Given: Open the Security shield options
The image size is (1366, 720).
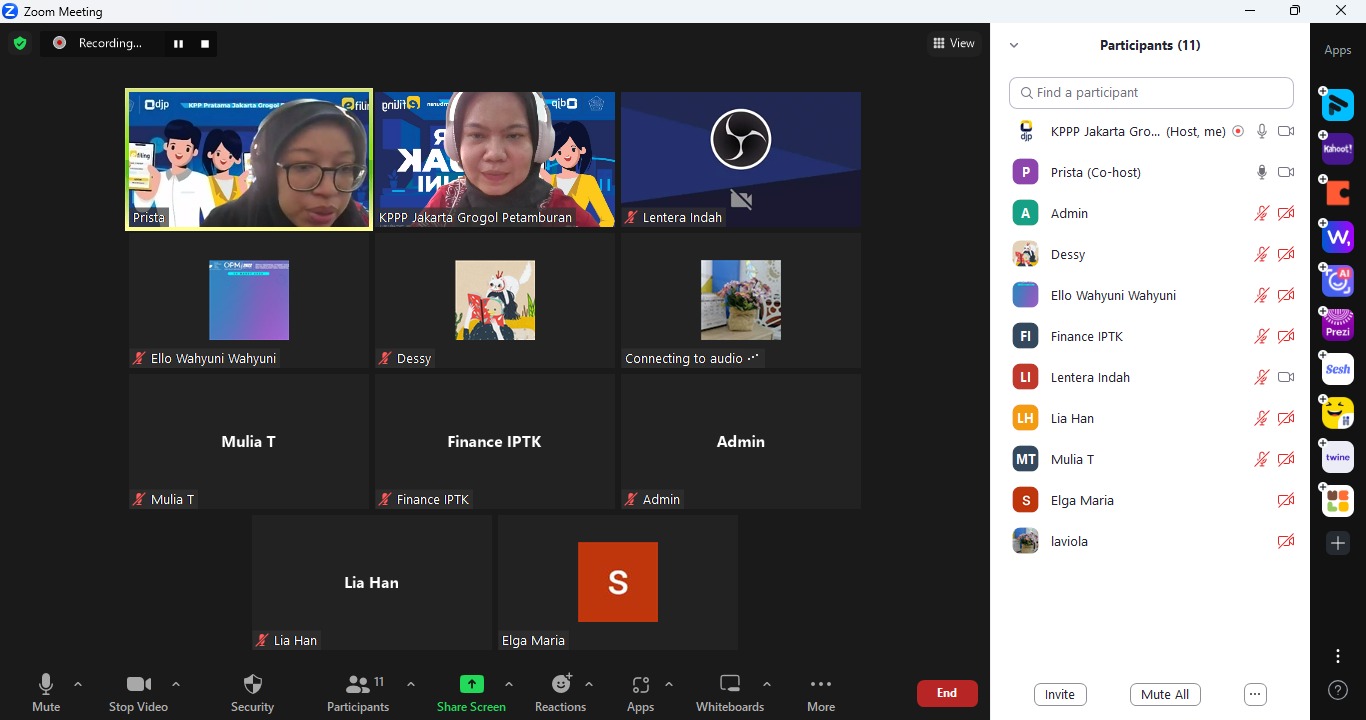Looking at the screenshot, I should tap(252, 693).
